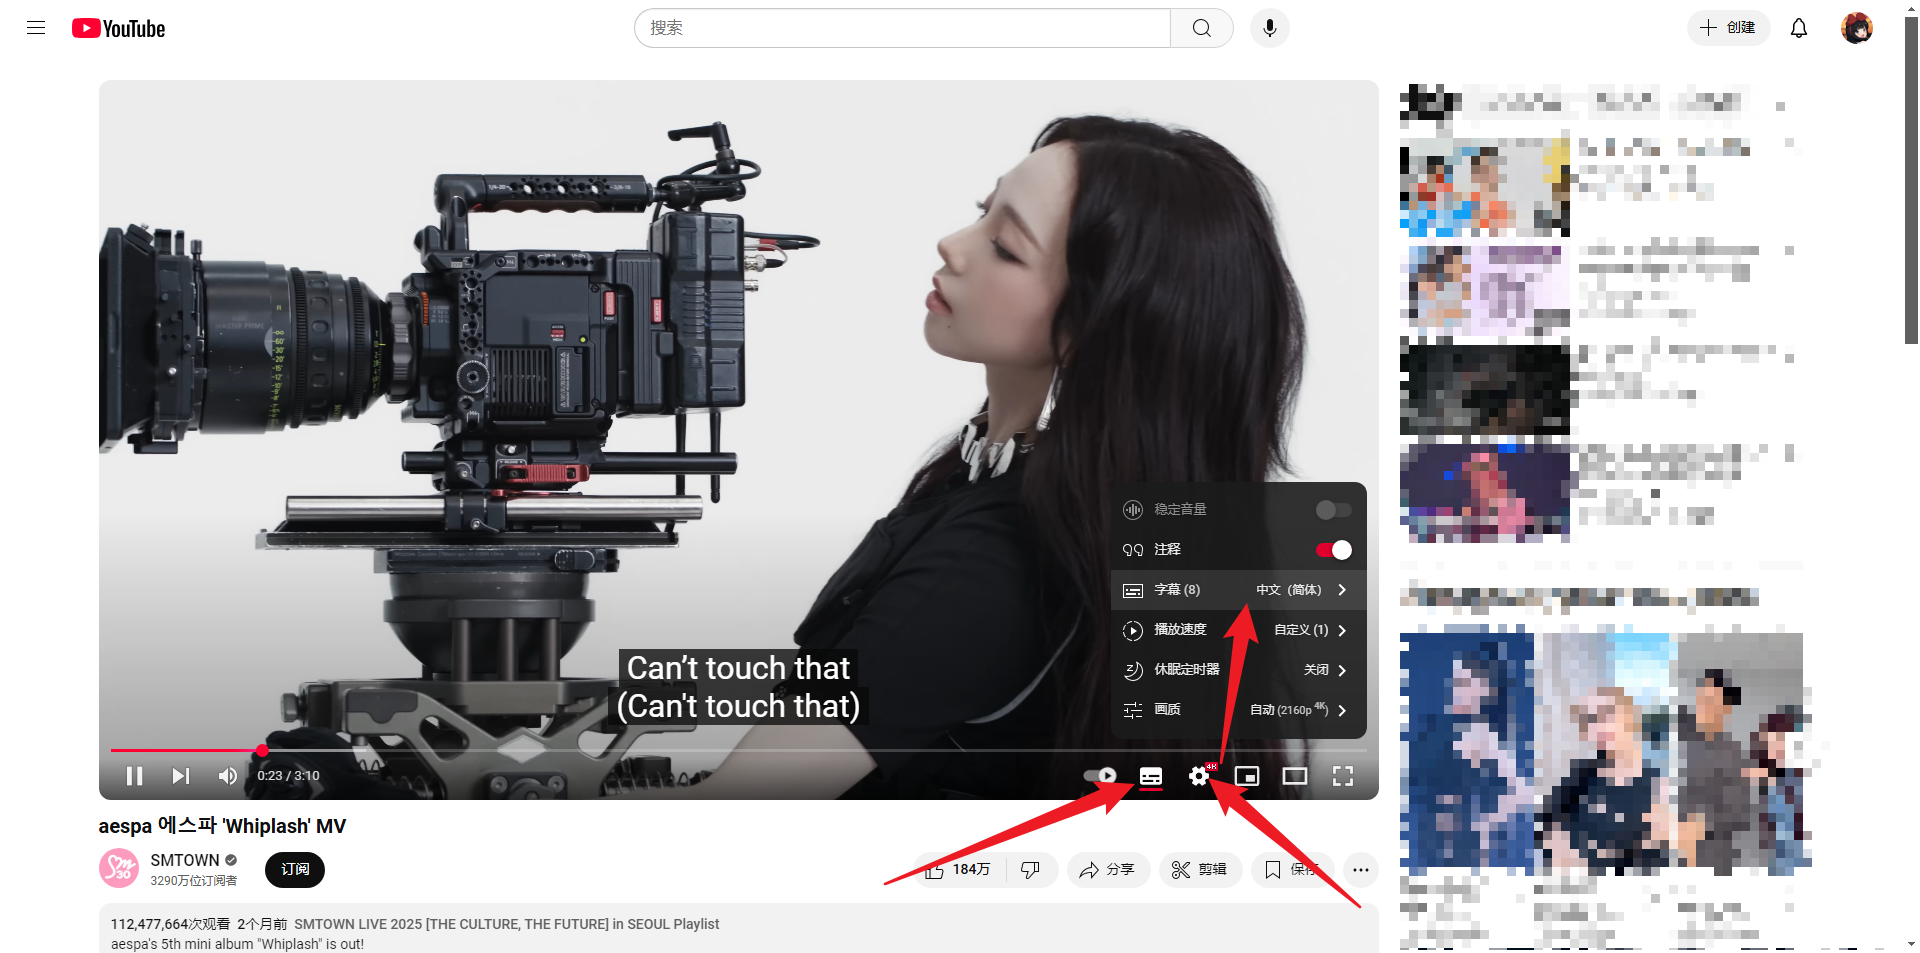
Task: Expand chevron next to 自定义 (1)
Action: pyautogui.click(x=1342, y=630)
